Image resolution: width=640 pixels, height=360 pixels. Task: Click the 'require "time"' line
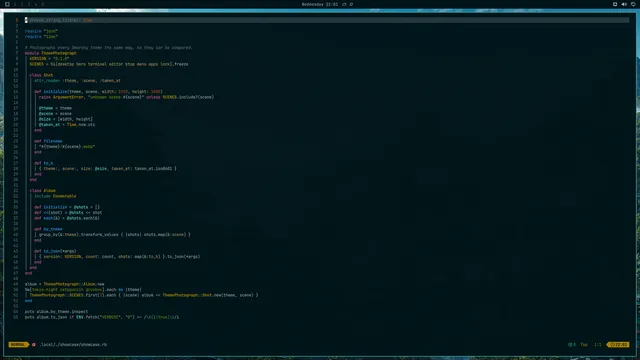[41, 36]
